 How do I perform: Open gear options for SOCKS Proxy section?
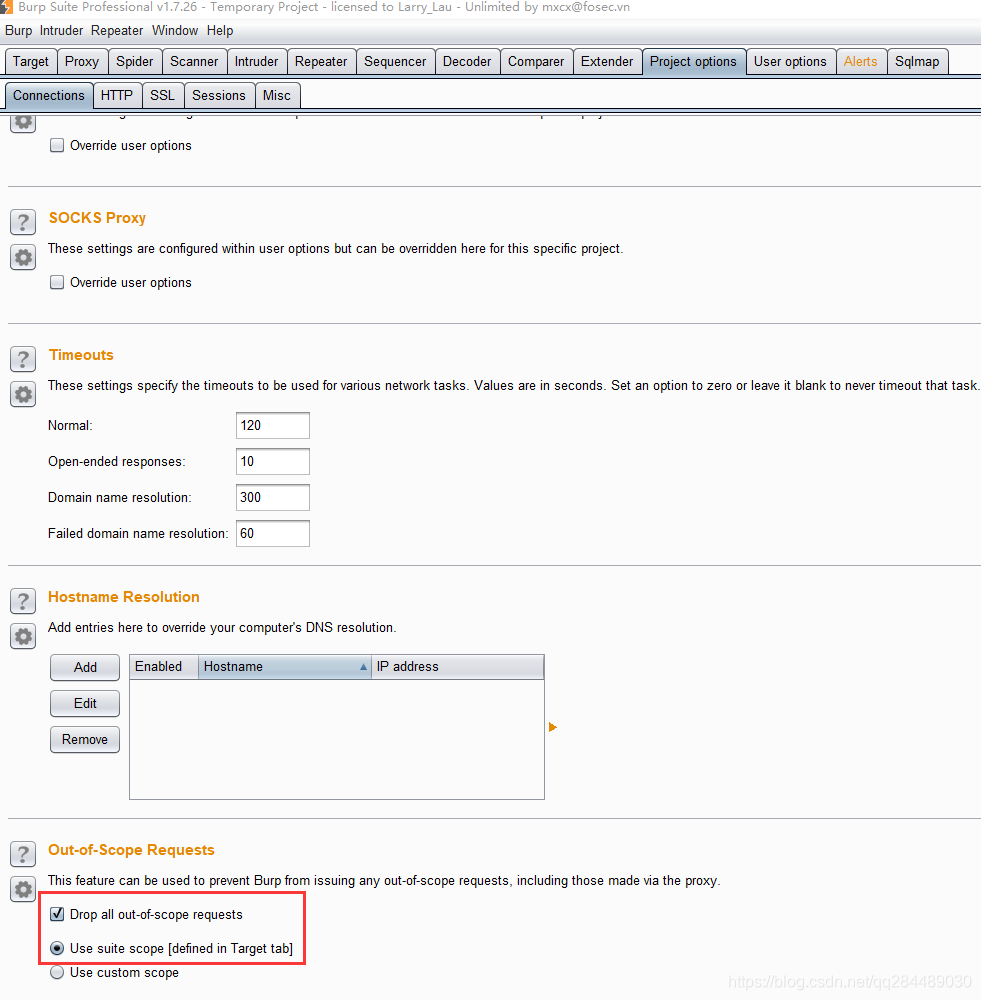[23, 258]
